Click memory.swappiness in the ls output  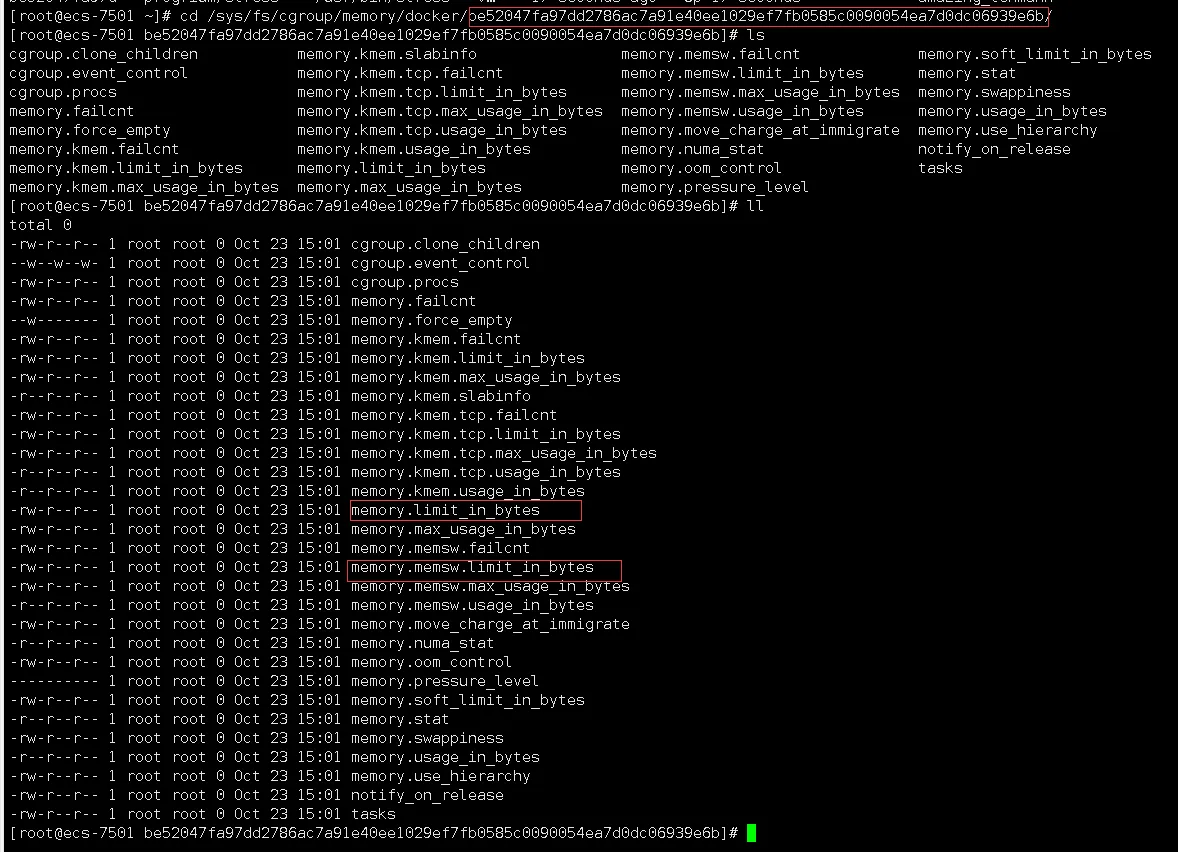pyautogui.click(x=994, y=92)
